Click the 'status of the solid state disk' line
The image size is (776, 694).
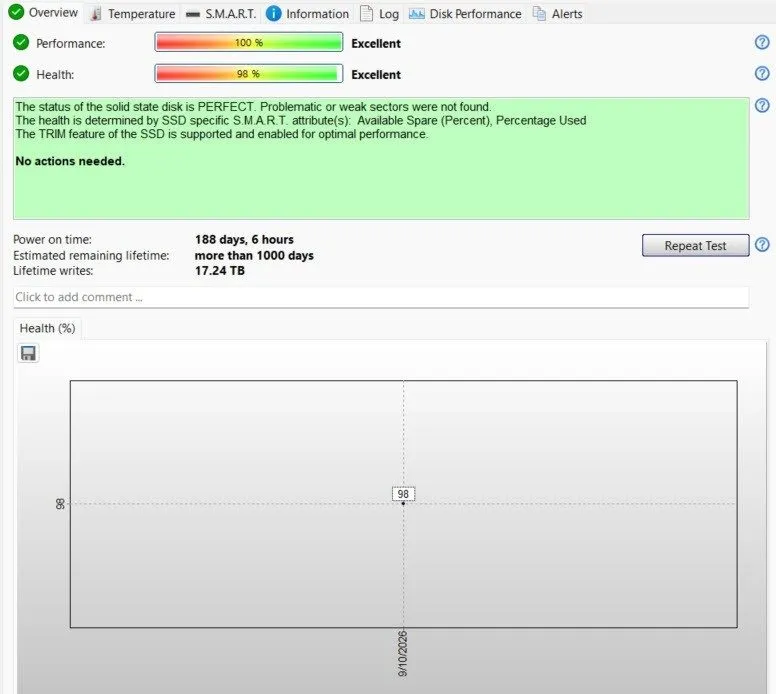[253, 107]
